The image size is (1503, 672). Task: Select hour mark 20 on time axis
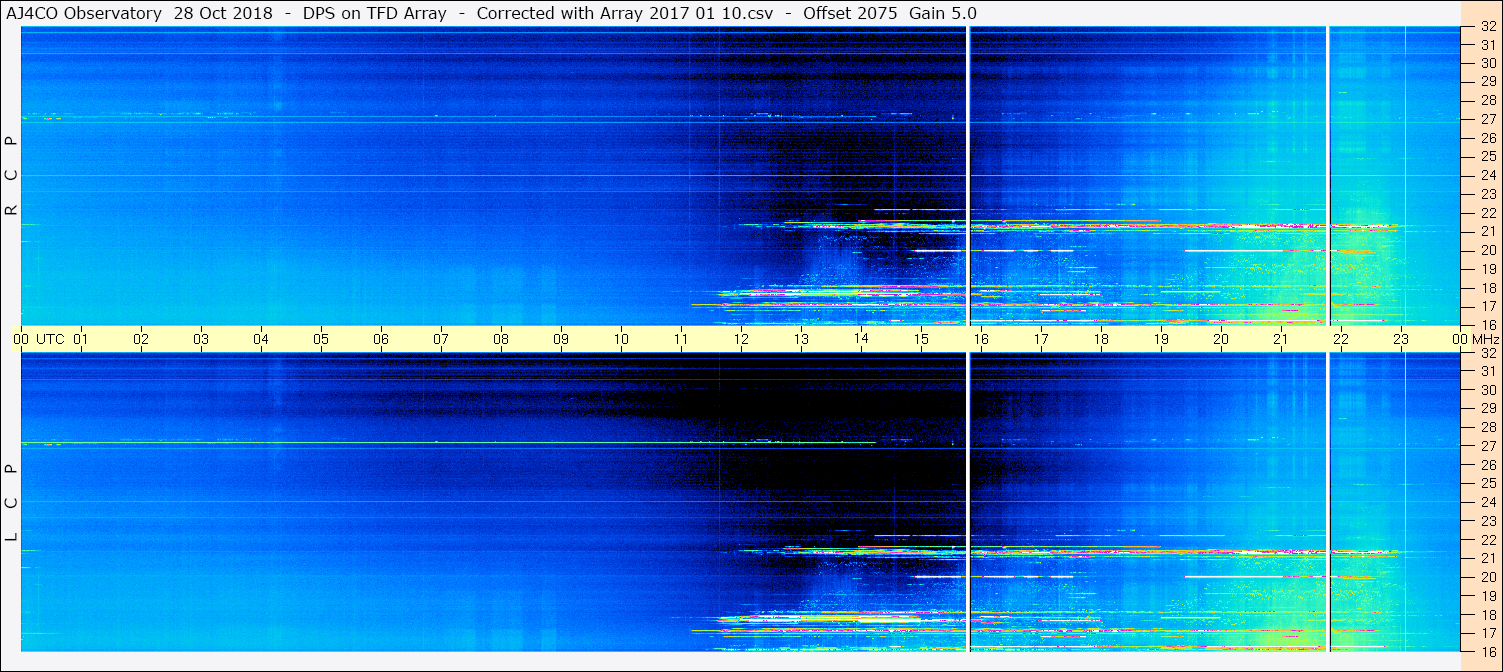[1221, 339]
